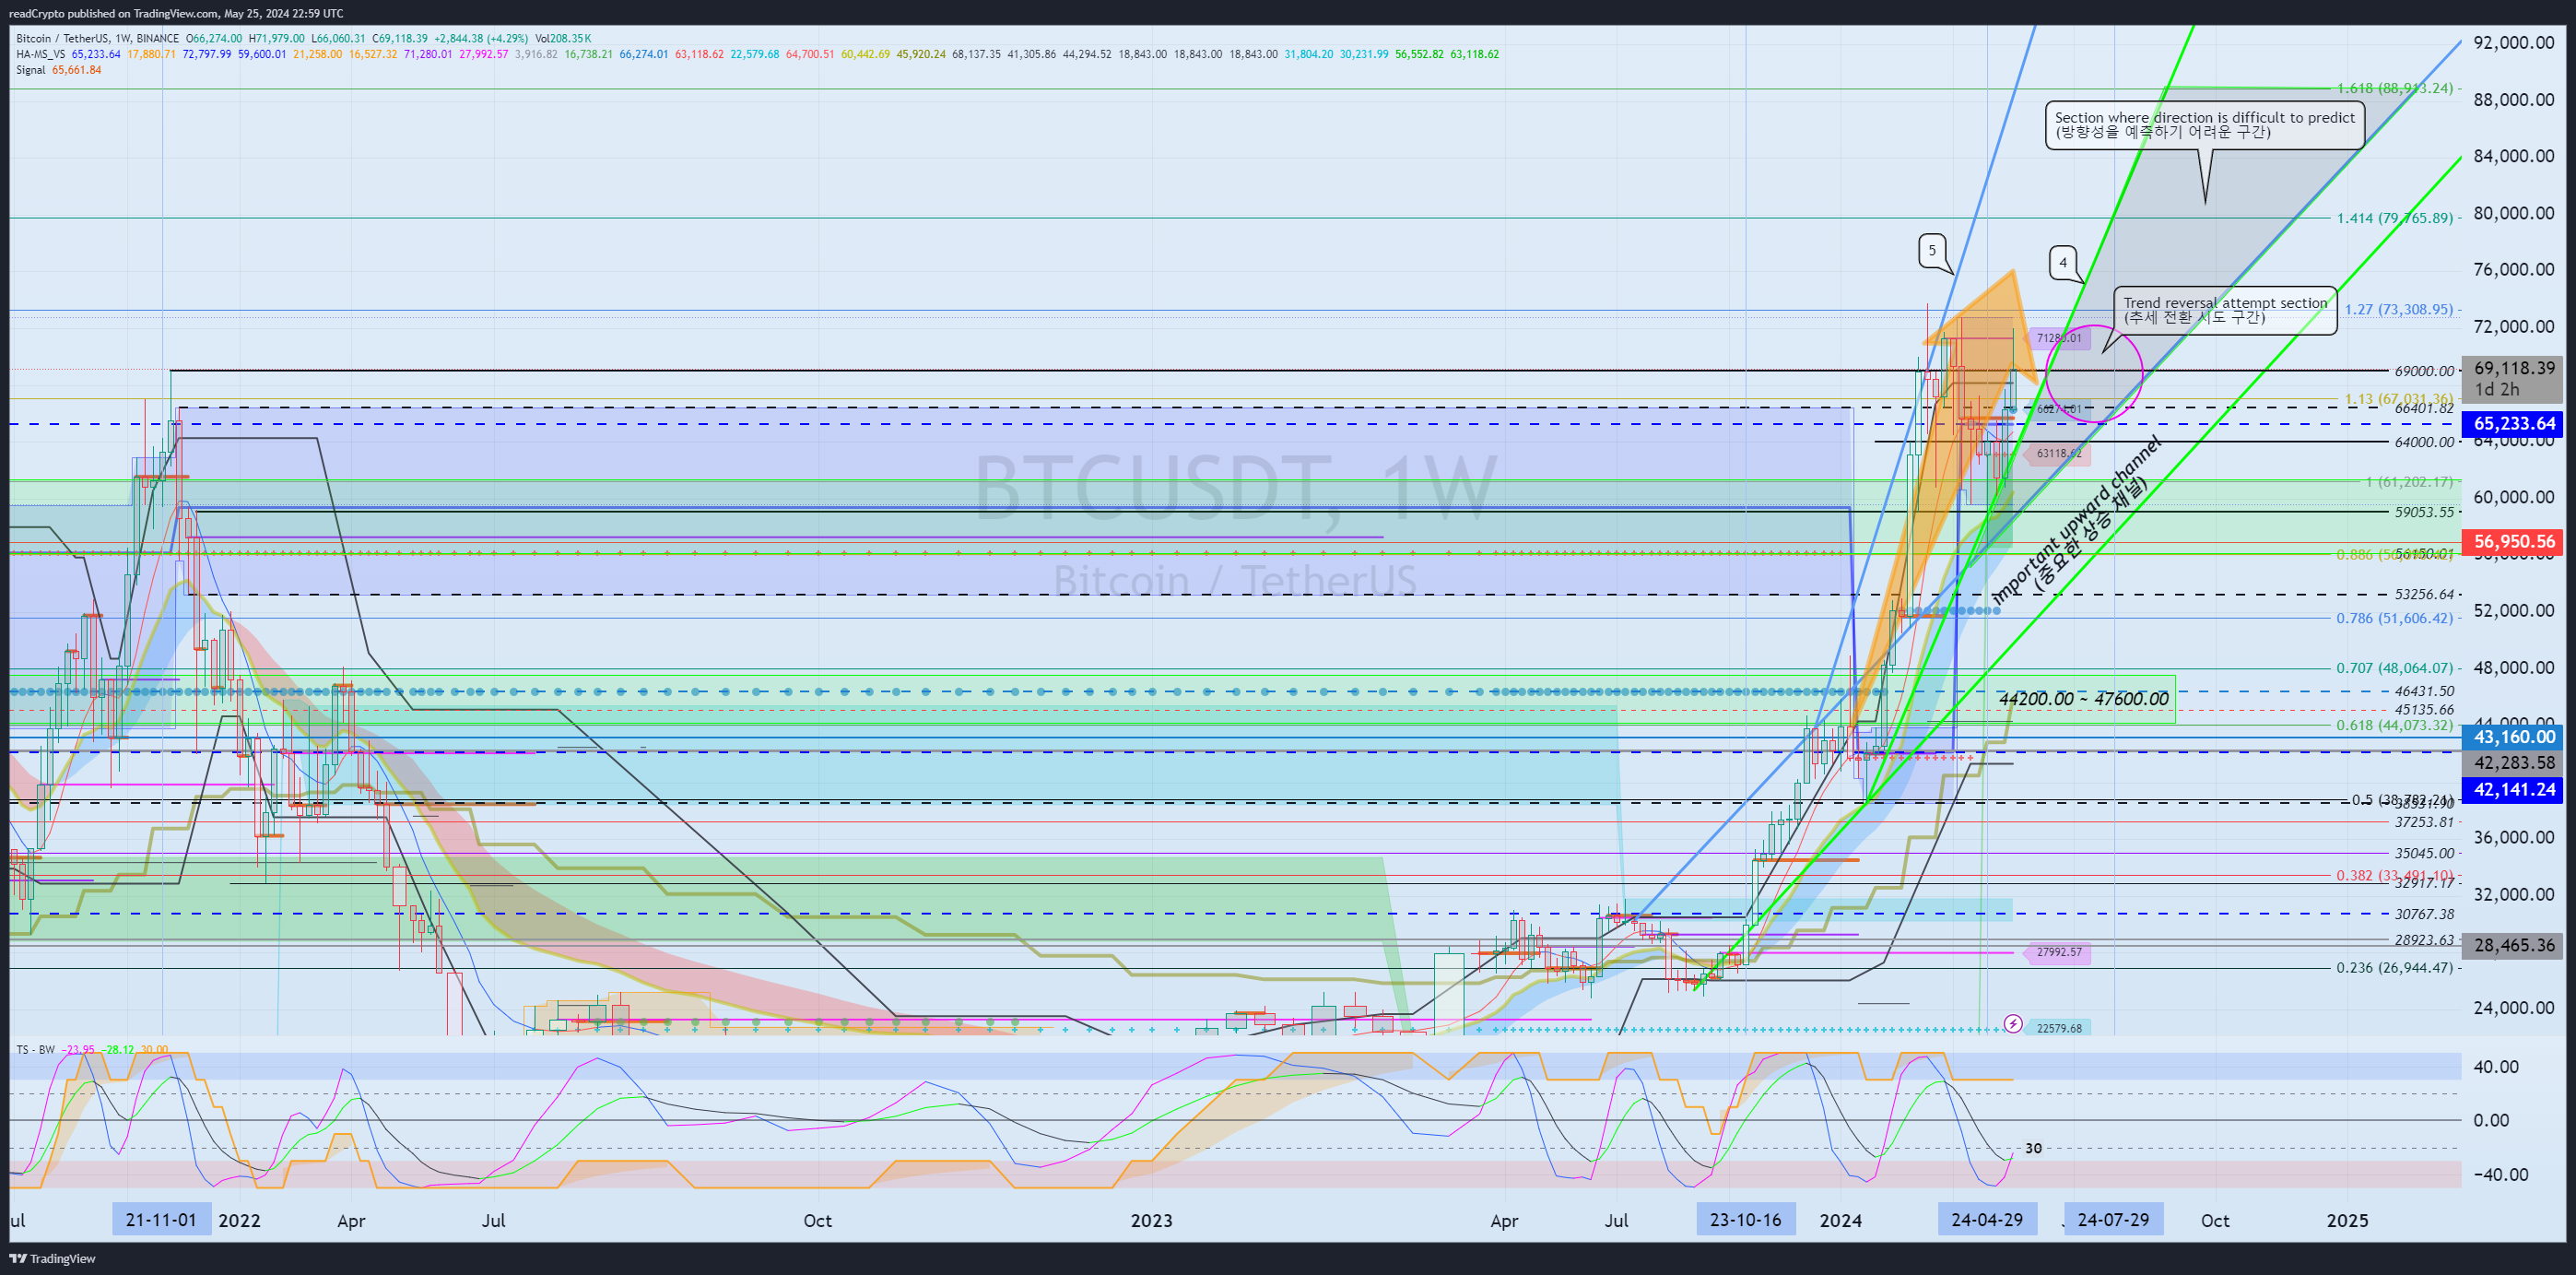
Task: Click the cyan 22579.68 chart tag
Action: [x=2058, y=1028]
